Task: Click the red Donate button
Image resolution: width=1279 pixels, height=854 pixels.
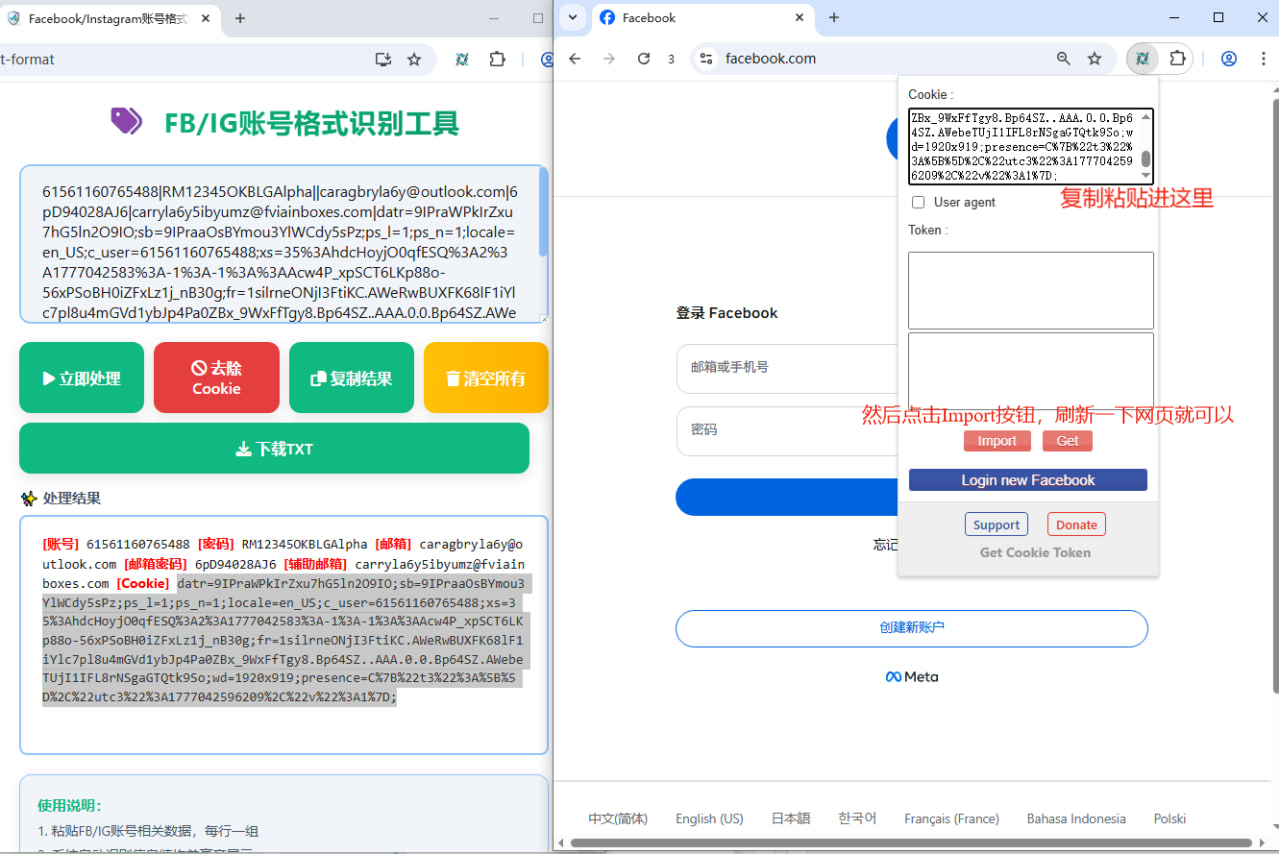Action: [x=1076, y=525]
